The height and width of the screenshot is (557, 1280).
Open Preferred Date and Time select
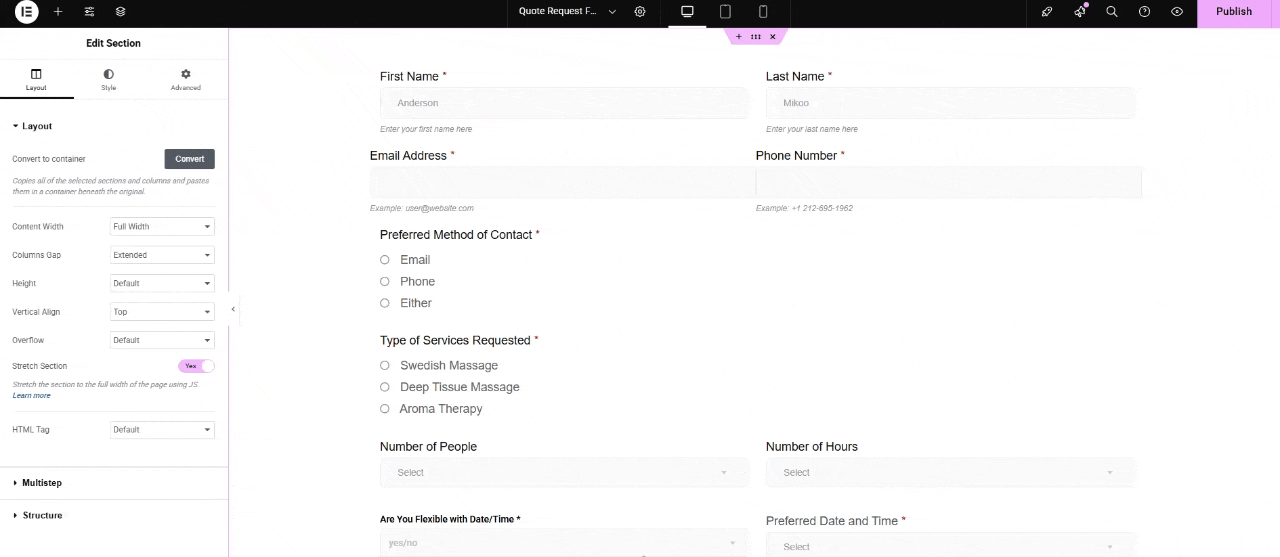[950, 546]
